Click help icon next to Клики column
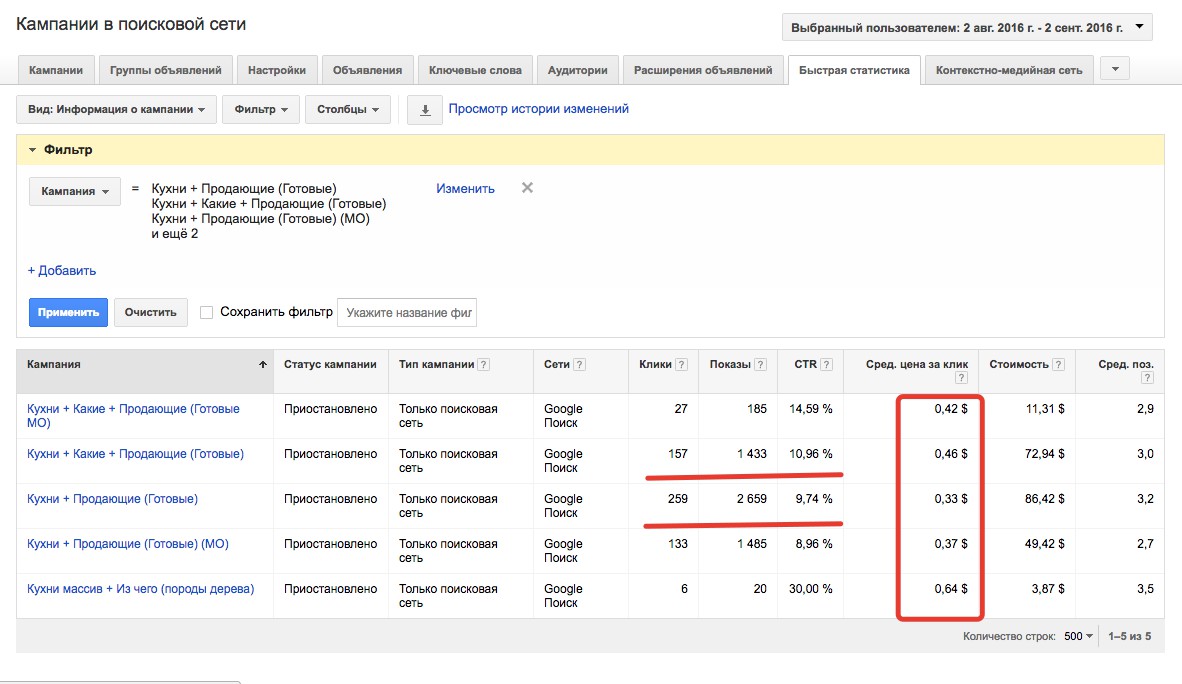This screenshot has width=1182, height=684. [x=682, y=365]
